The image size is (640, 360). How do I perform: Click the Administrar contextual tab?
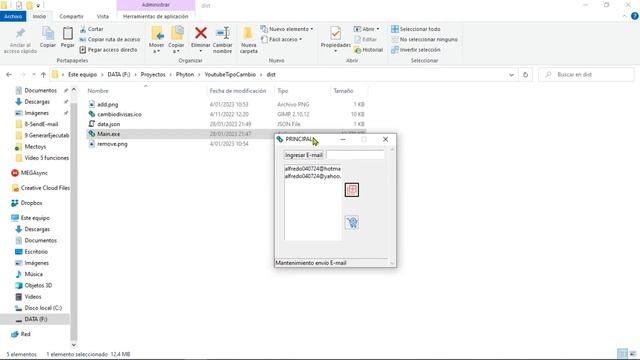click(156, 5)
